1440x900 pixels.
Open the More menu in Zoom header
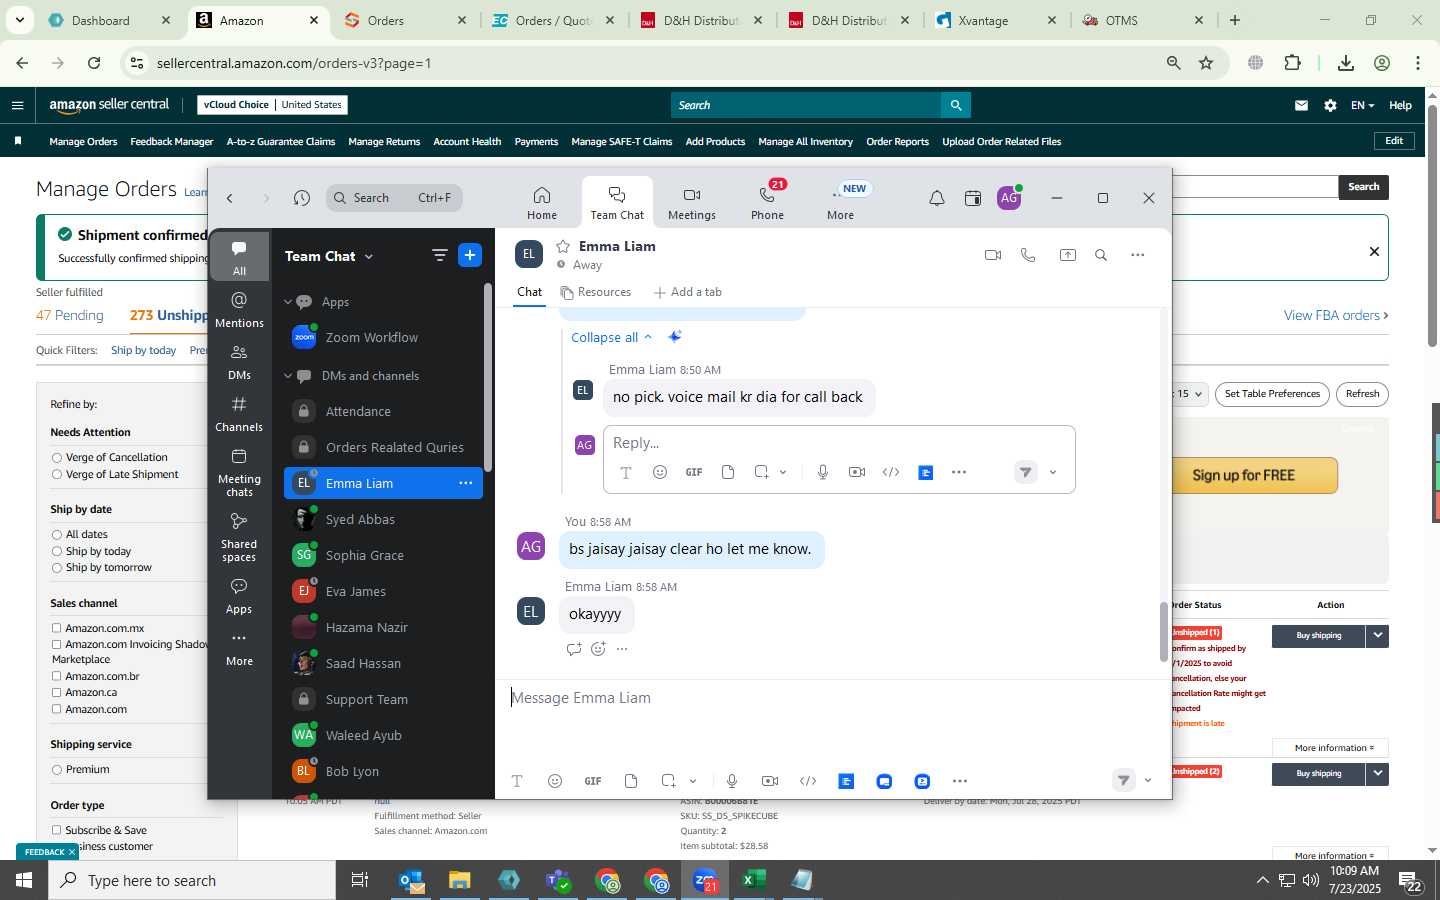(840, 203)
